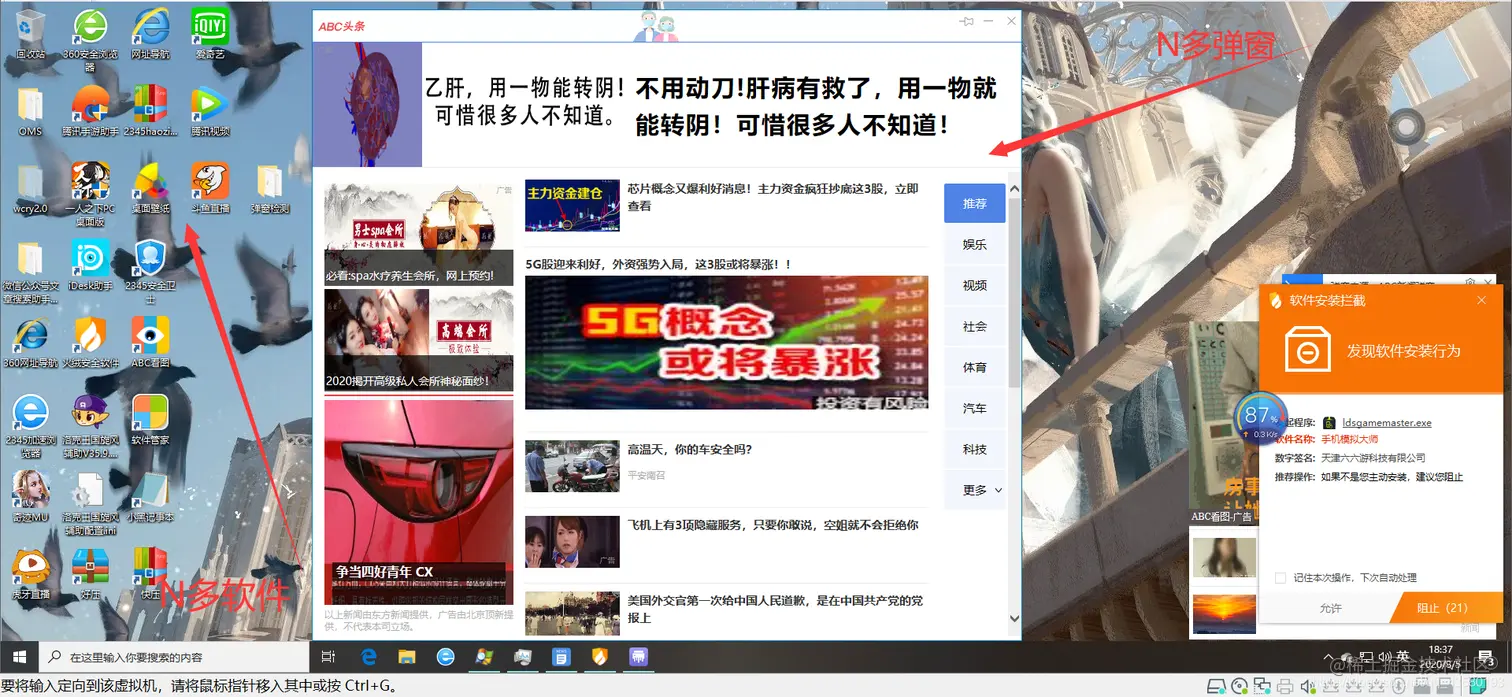Open the 体育 news tab
Screen dimensions: 1512x697
coord(975,367)
